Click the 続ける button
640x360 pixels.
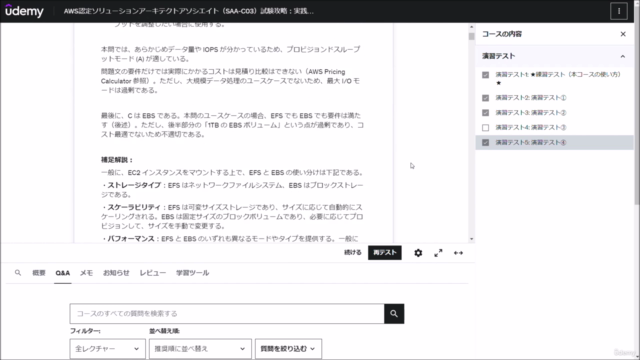coord(353,253)
